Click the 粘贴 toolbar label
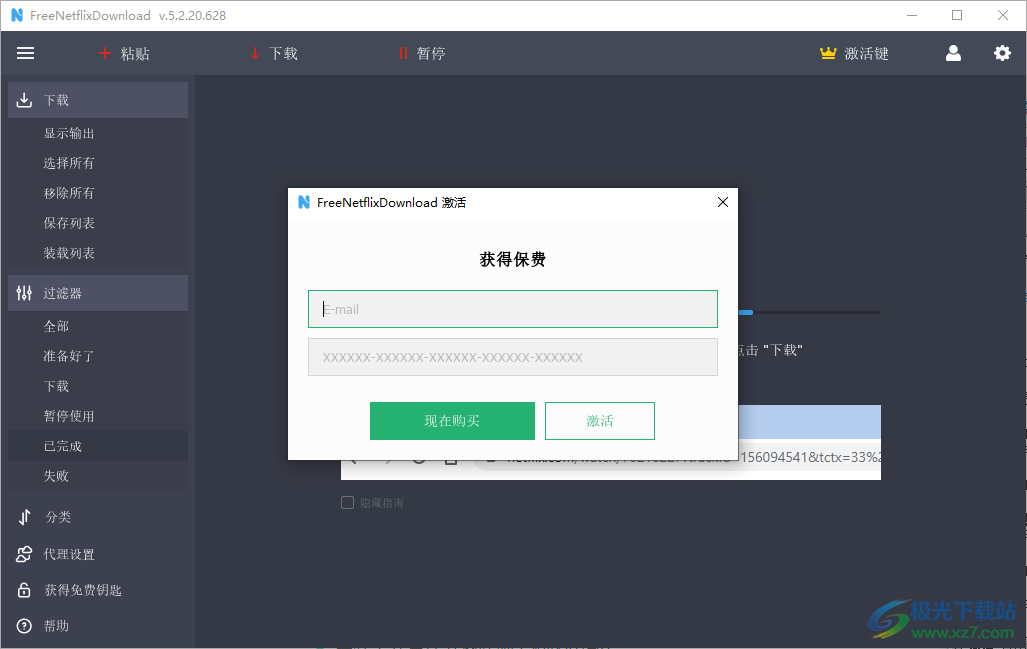The image size is (1027, 649). 135,54
